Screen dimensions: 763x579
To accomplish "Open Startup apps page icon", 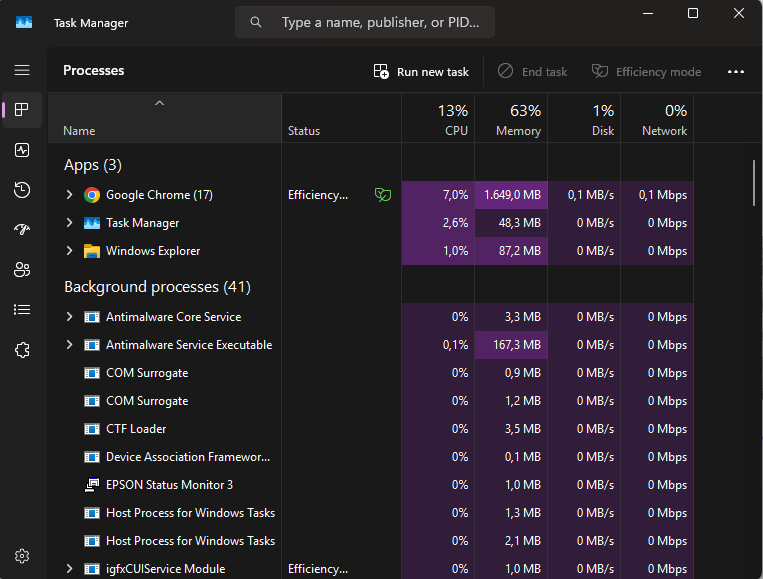I will pyautogui.click(x=22, y=230).
